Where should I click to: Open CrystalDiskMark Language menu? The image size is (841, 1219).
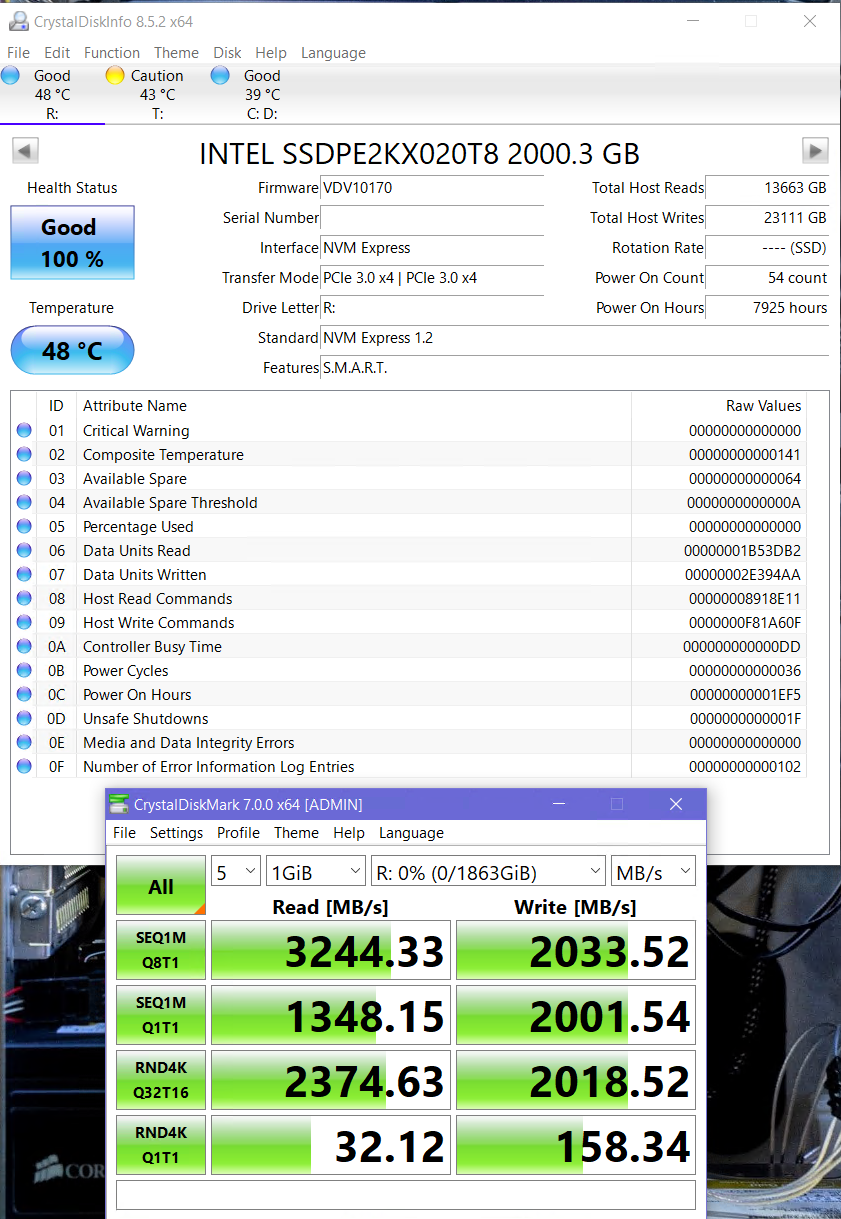pos(411,833)
